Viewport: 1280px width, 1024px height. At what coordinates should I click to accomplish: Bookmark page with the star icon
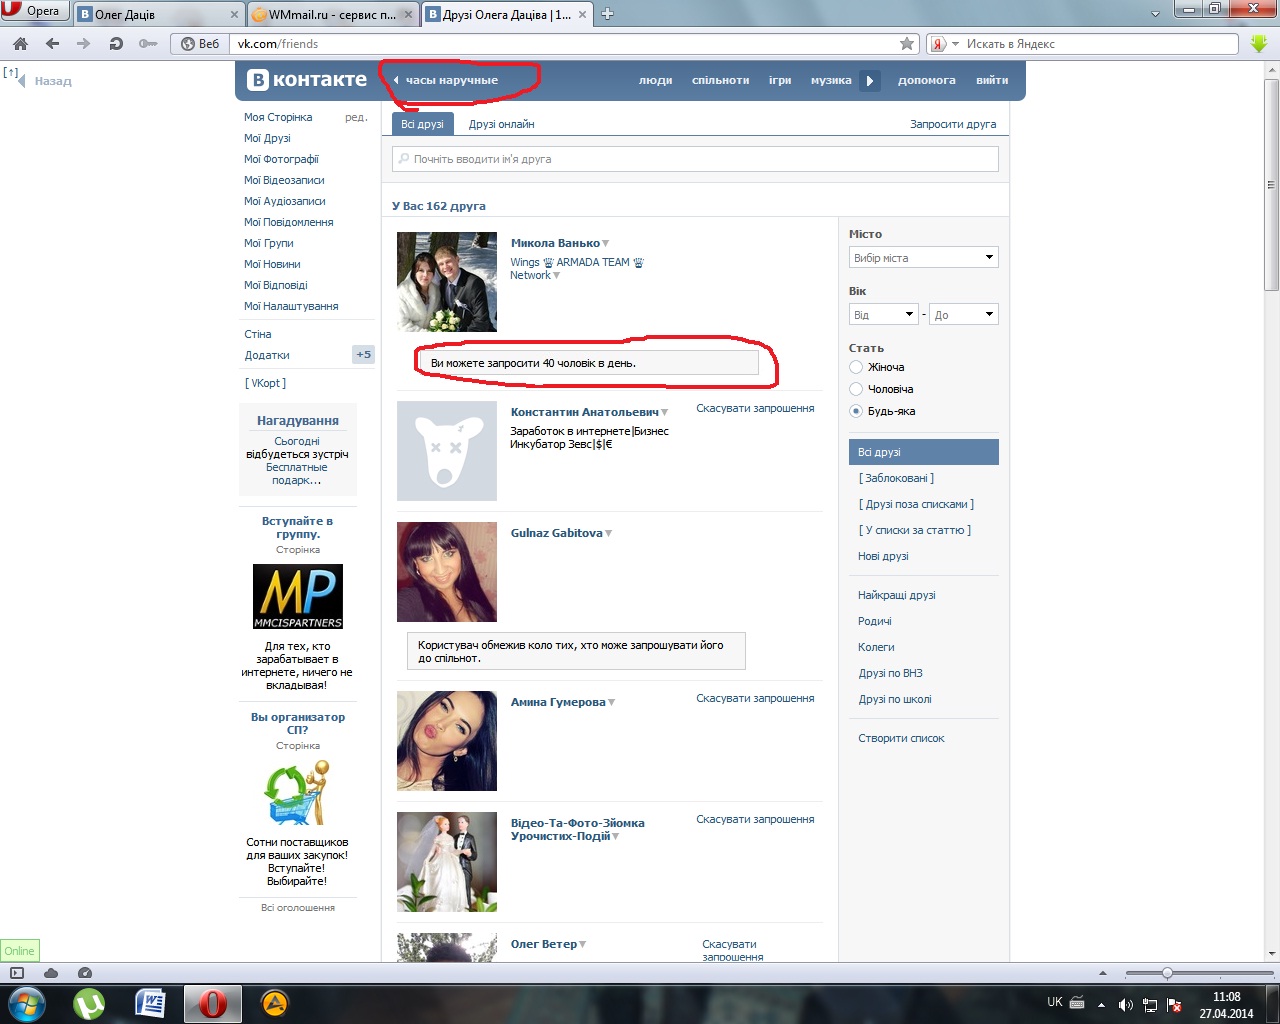coord(907,44)
